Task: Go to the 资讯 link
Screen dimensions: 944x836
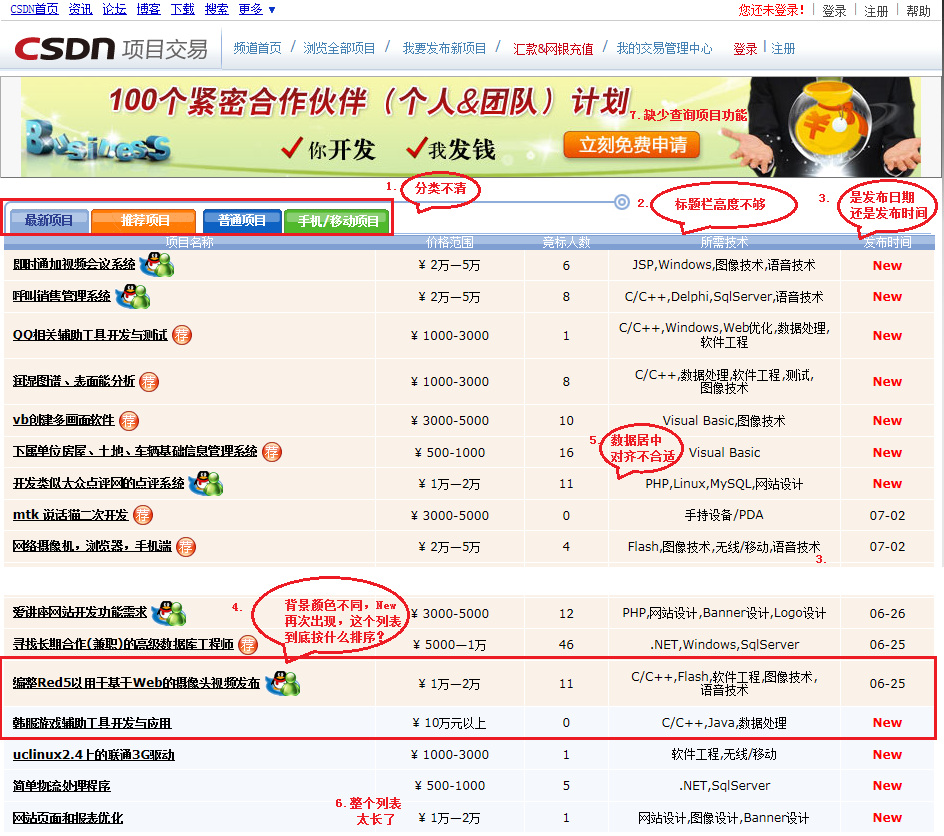Action: [80, 10]
